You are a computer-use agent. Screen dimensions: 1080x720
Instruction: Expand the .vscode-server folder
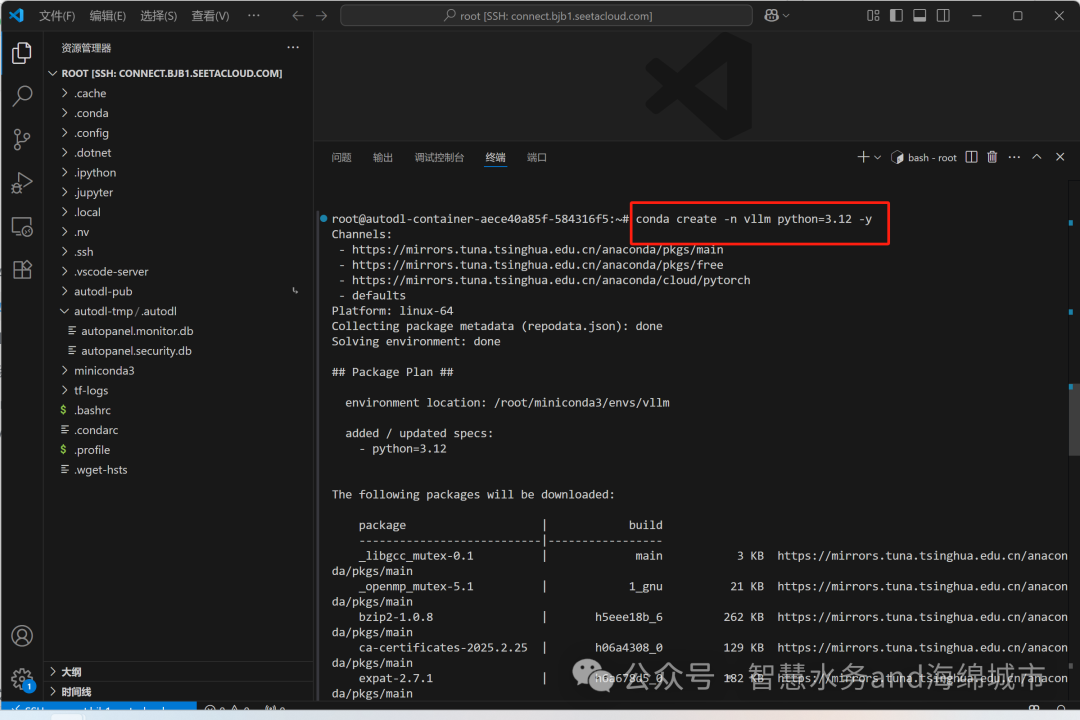tap(177, 271)
